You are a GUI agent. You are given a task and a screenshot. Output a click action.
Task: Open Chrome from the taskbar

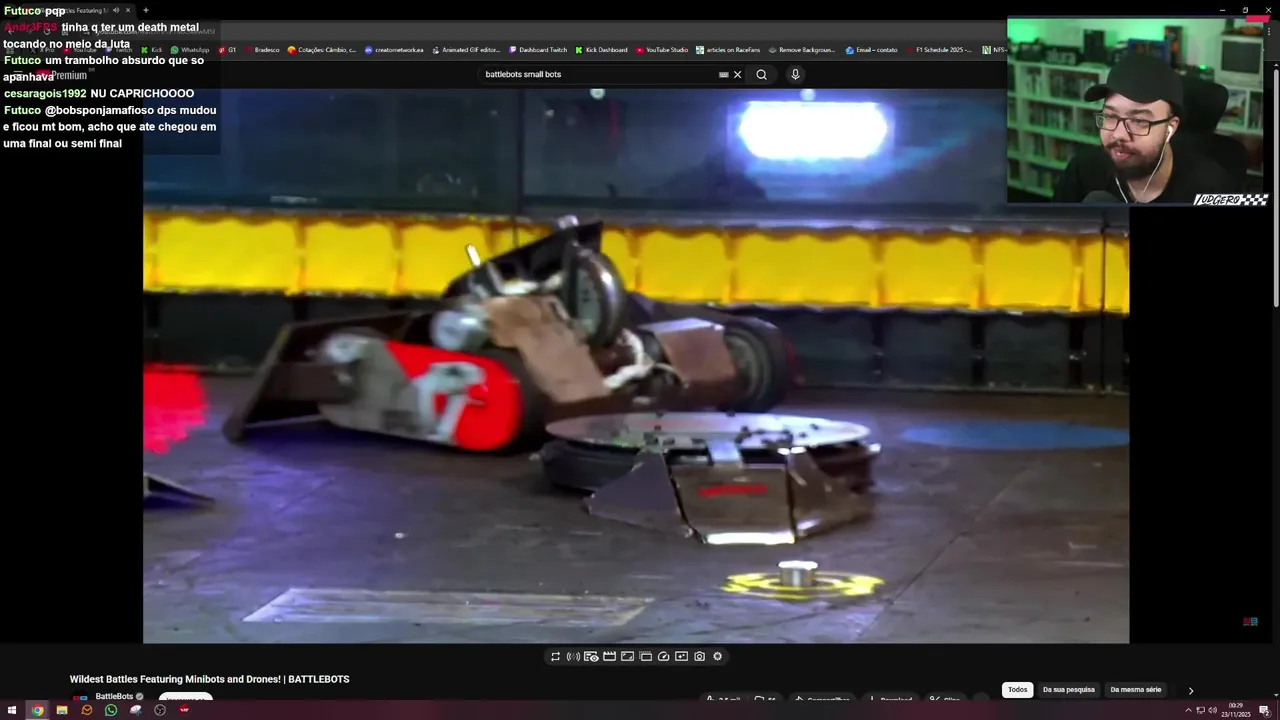pos(37,710)
